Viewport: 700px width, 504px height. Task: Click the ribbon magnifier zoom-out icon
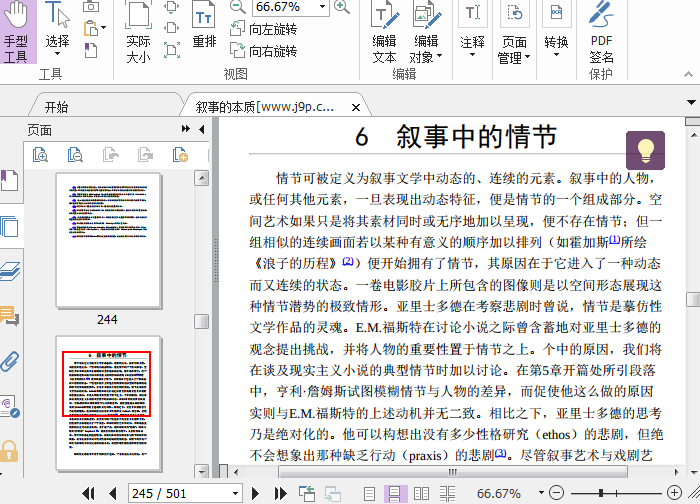238,6
